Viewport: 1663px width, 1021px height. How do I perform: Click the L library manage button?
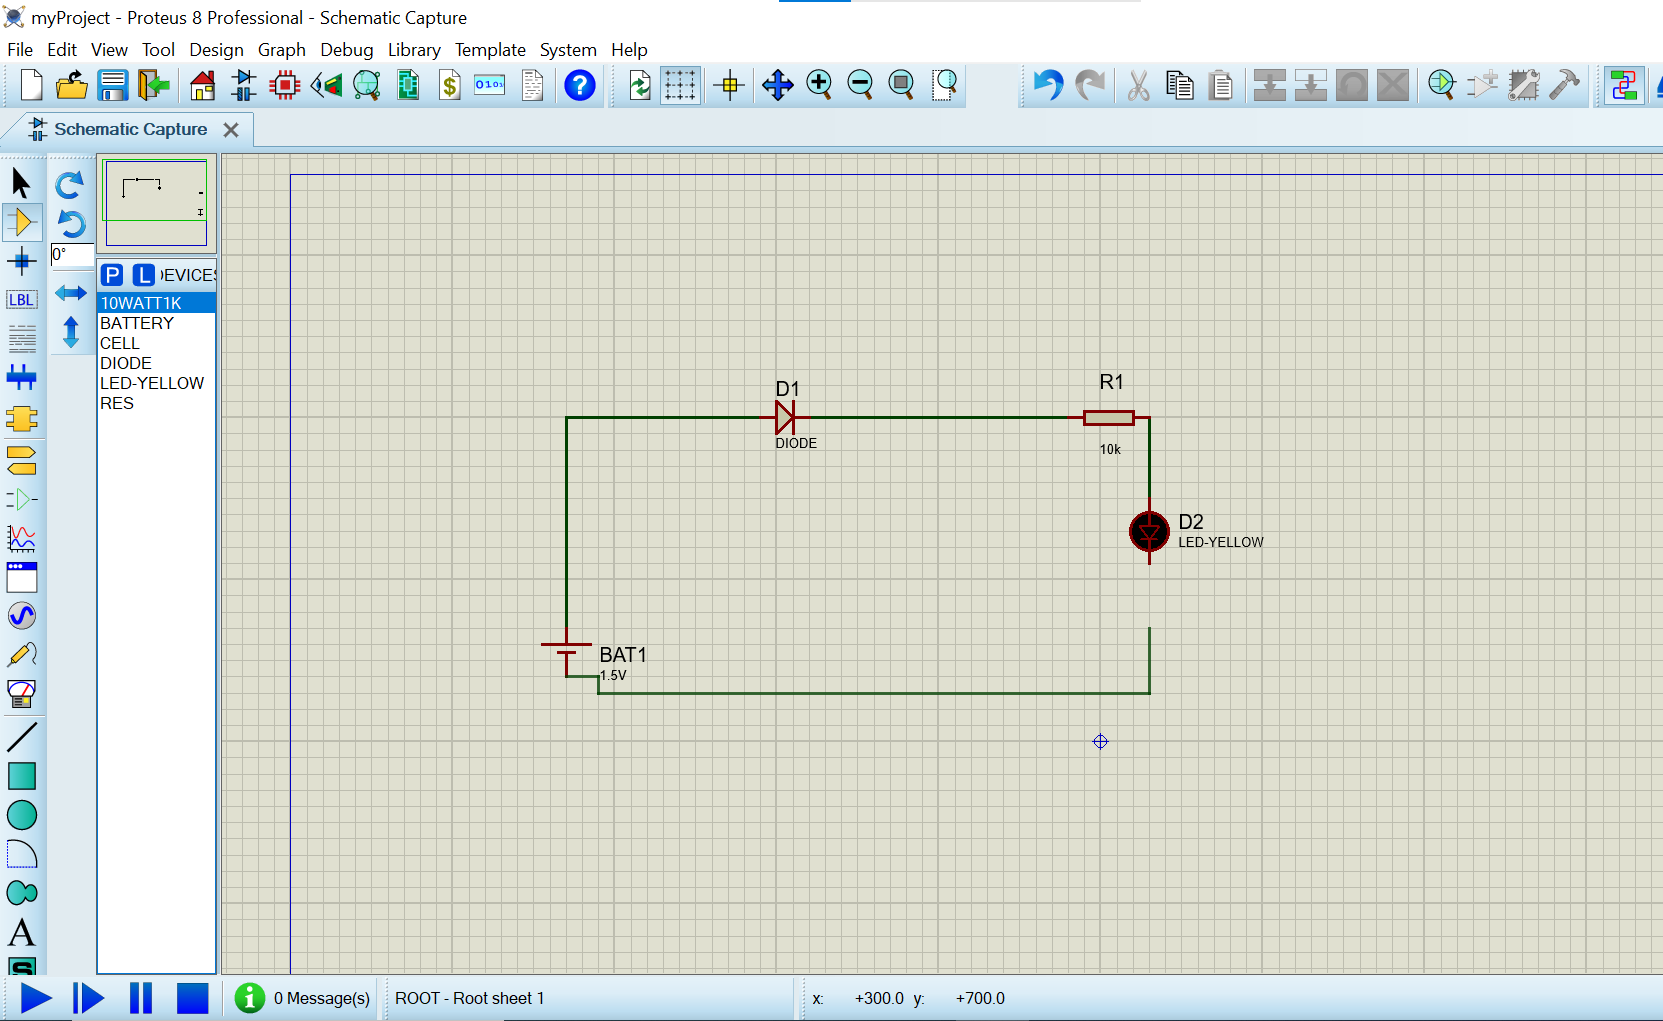tap(144, 275)
